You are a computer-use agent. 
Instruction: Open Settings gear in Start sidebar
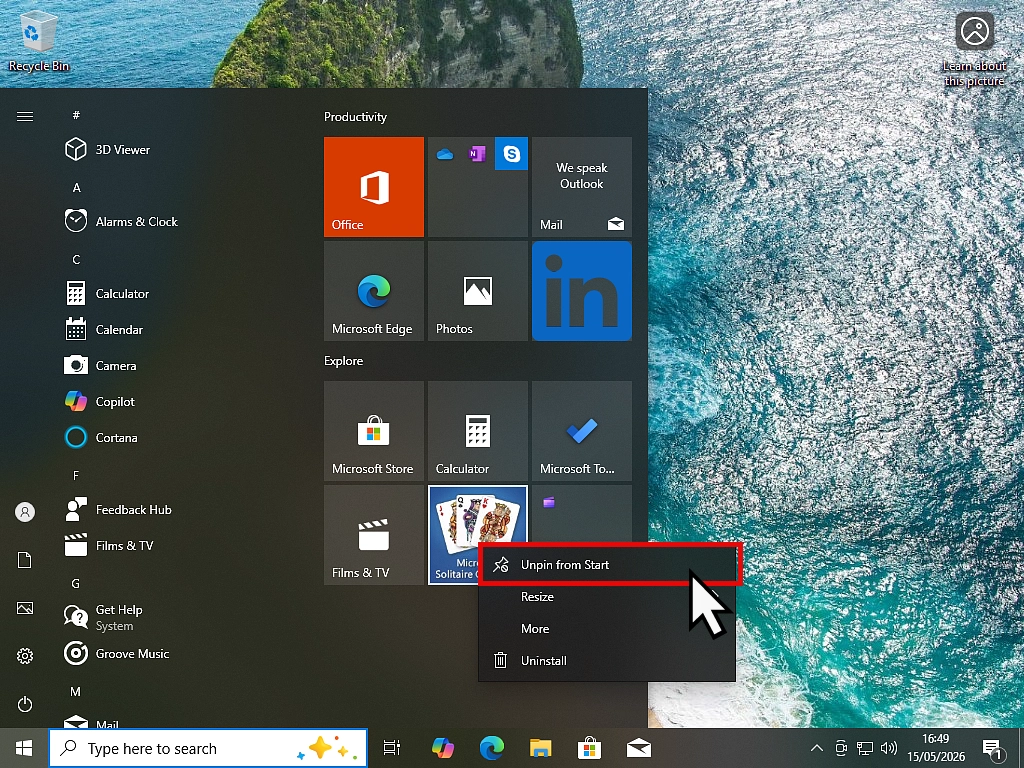pyautogui.click(x=25, y=656)
